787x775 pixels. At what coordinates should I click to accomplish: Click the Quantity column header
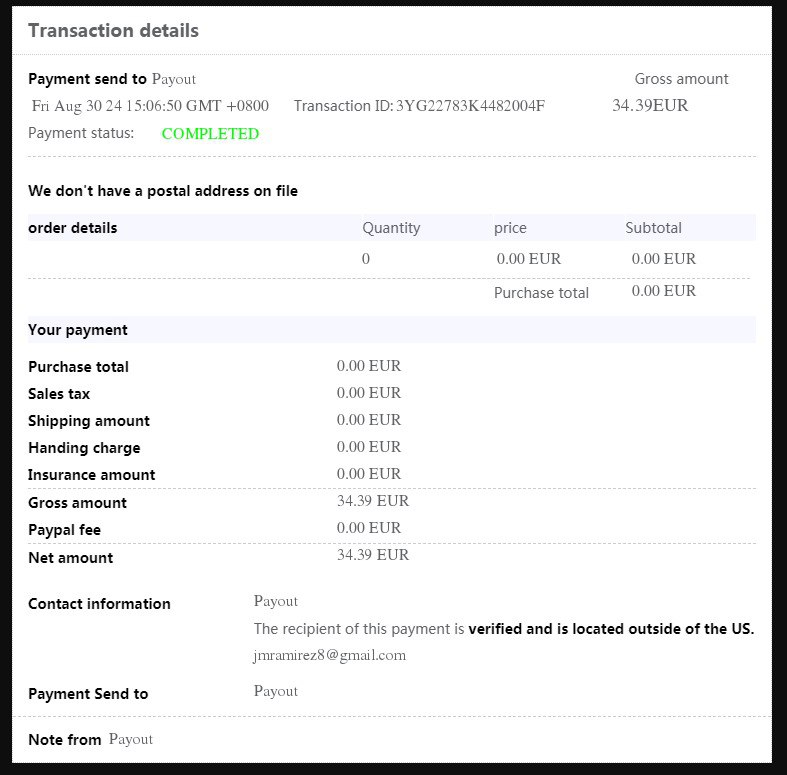(x=391, y=228)
